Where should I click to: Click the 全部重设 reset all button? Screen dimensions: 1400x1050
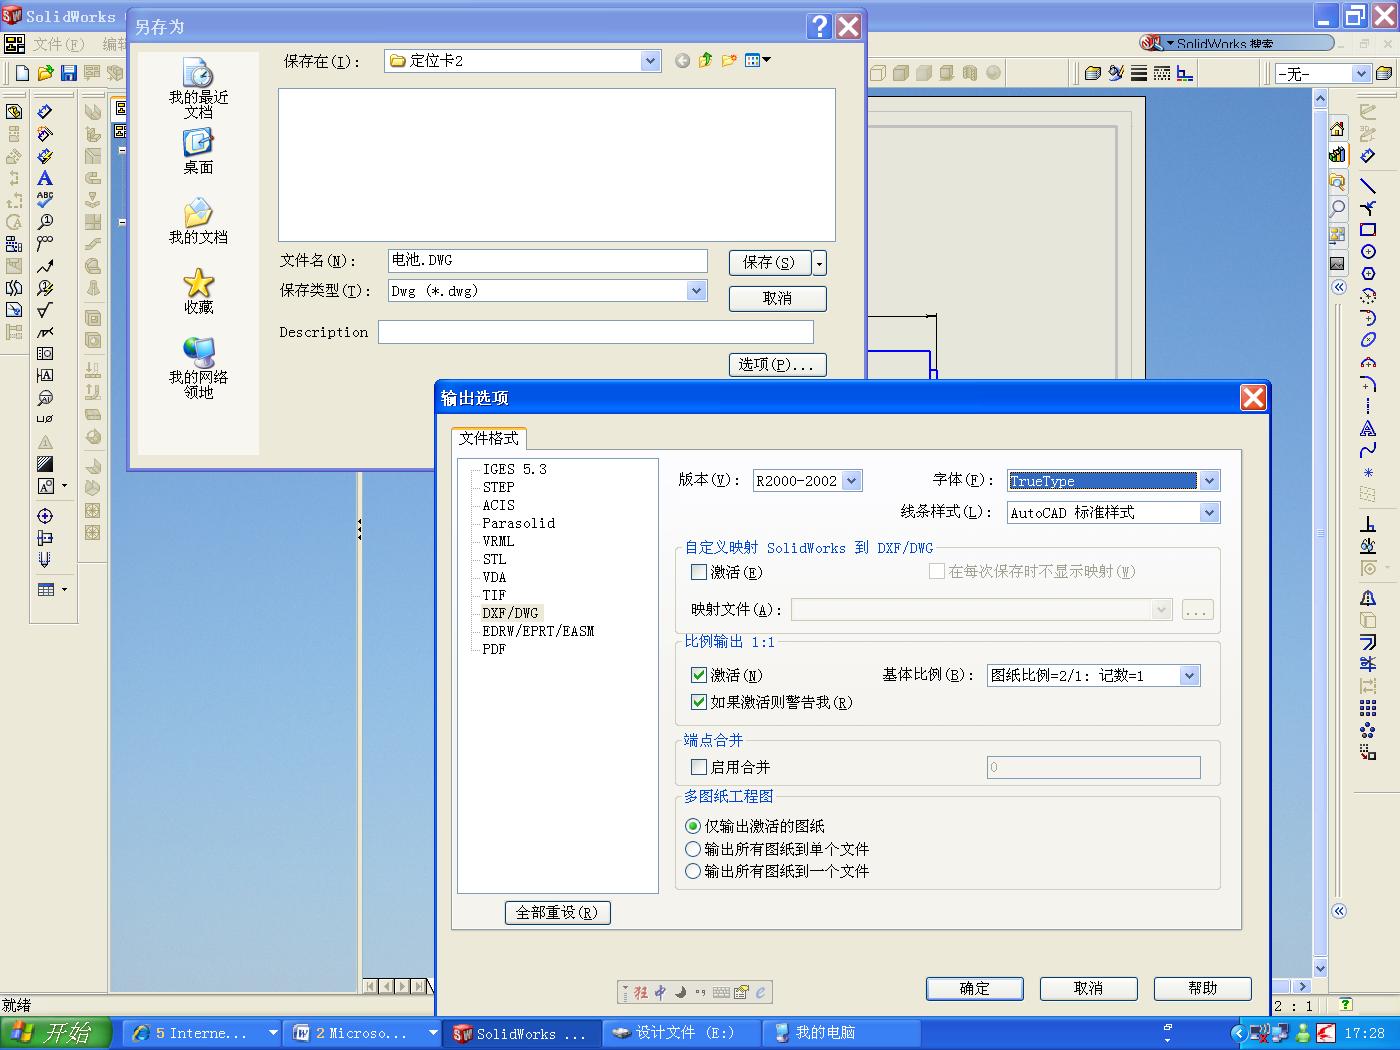[557, 913]
